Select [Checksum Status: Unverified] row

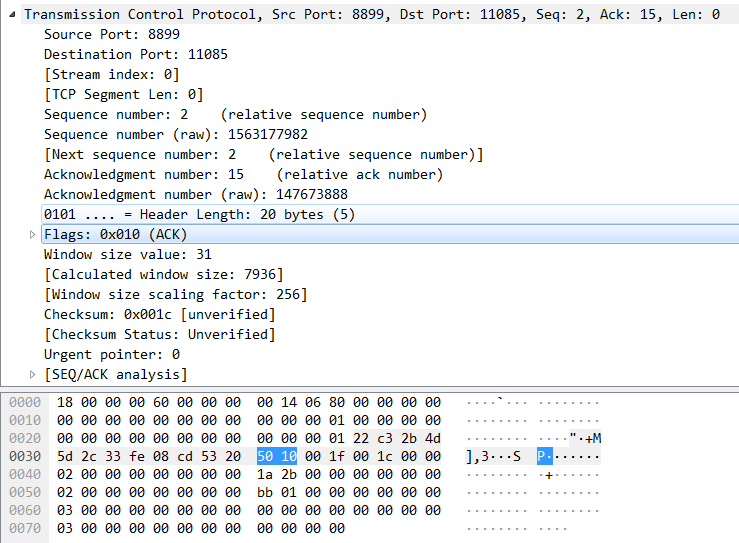tap(159, 335)
